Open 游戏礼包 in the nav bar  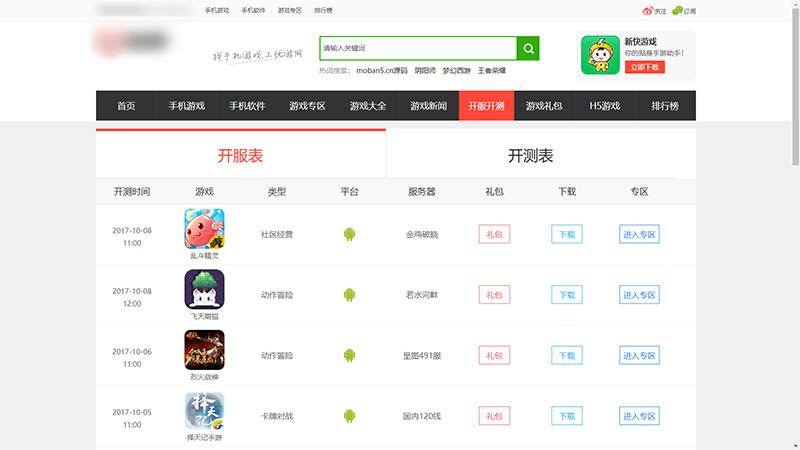tap(544, 106)
